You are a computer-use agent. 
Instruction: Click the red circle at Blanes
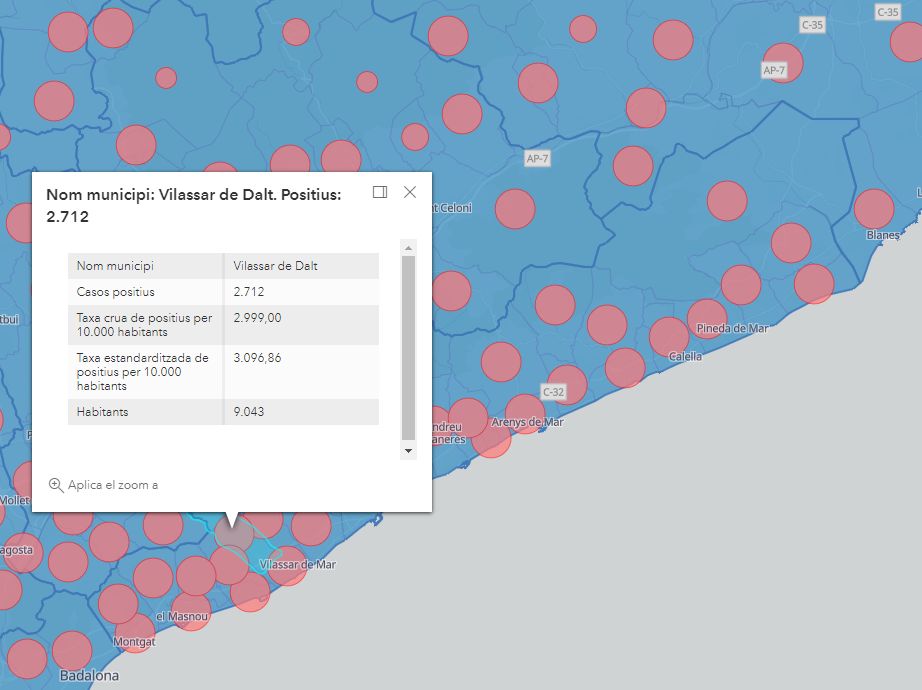click(874, 209)
